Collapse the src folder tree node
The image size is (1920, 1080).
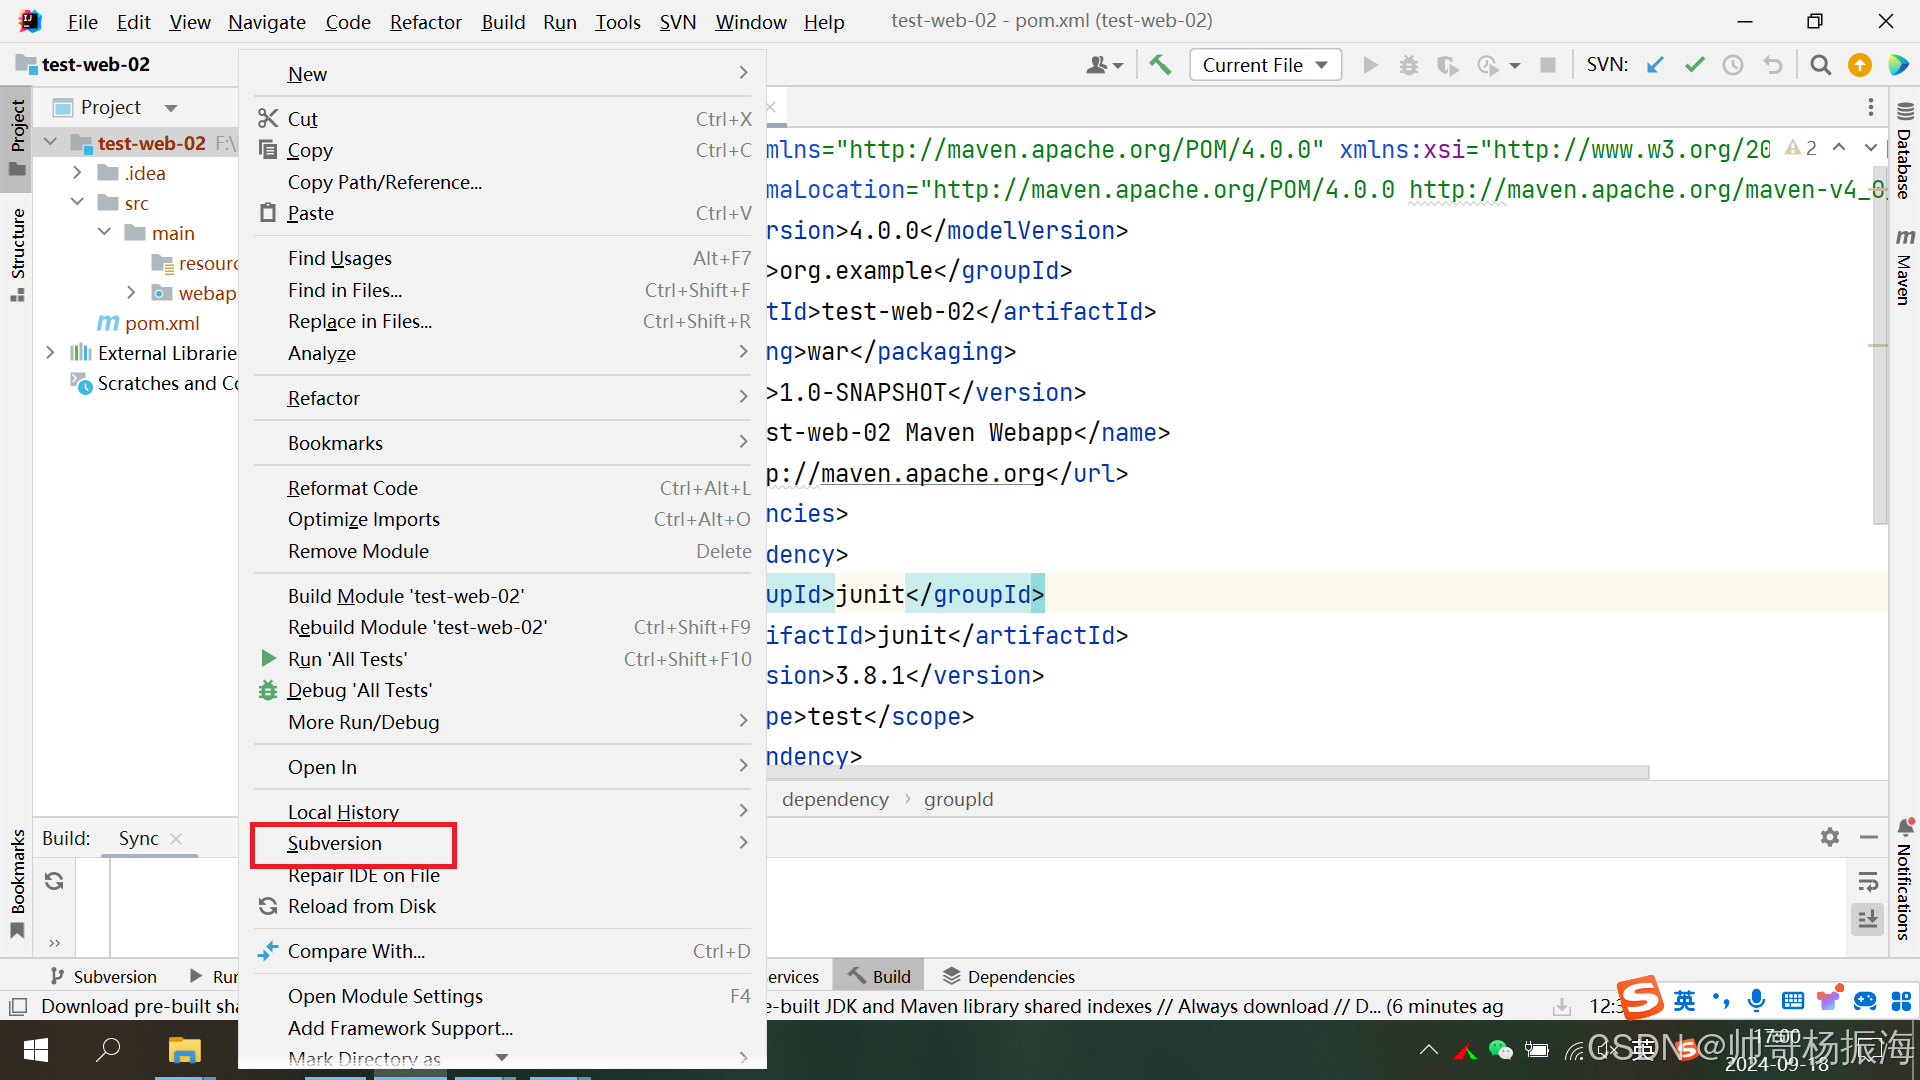[77, 203]
